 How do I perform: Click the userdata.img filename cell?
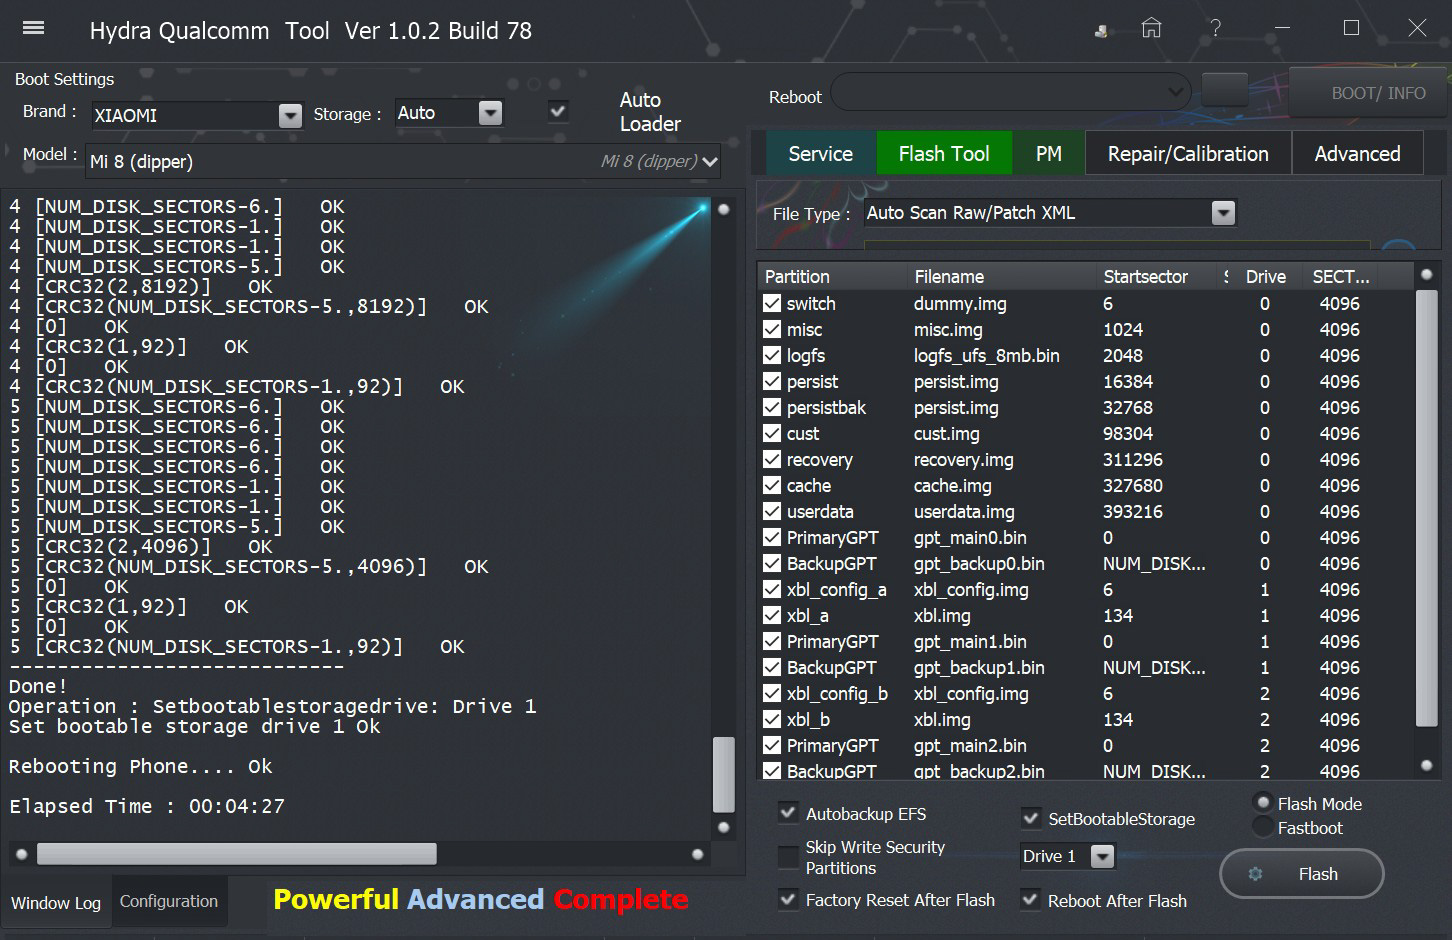964,511
